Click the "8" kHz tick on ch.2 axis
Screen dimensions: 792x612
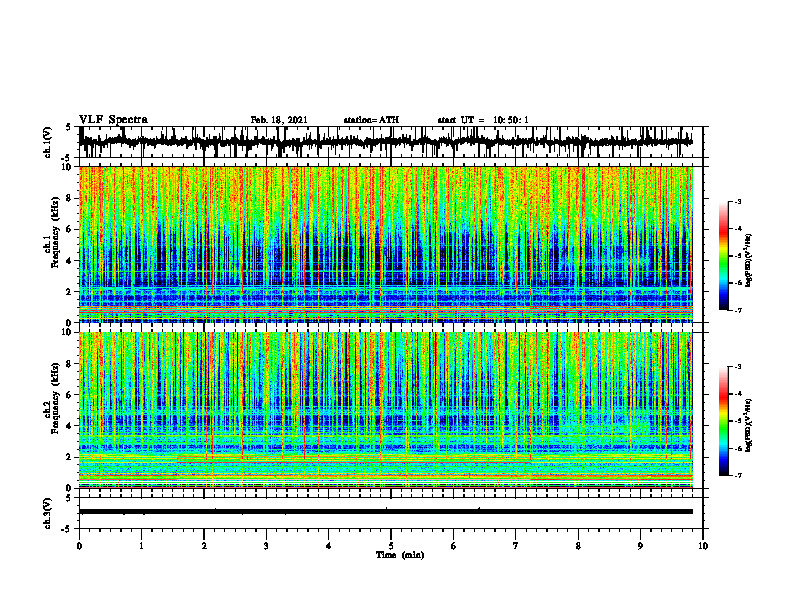coord(68,364)
